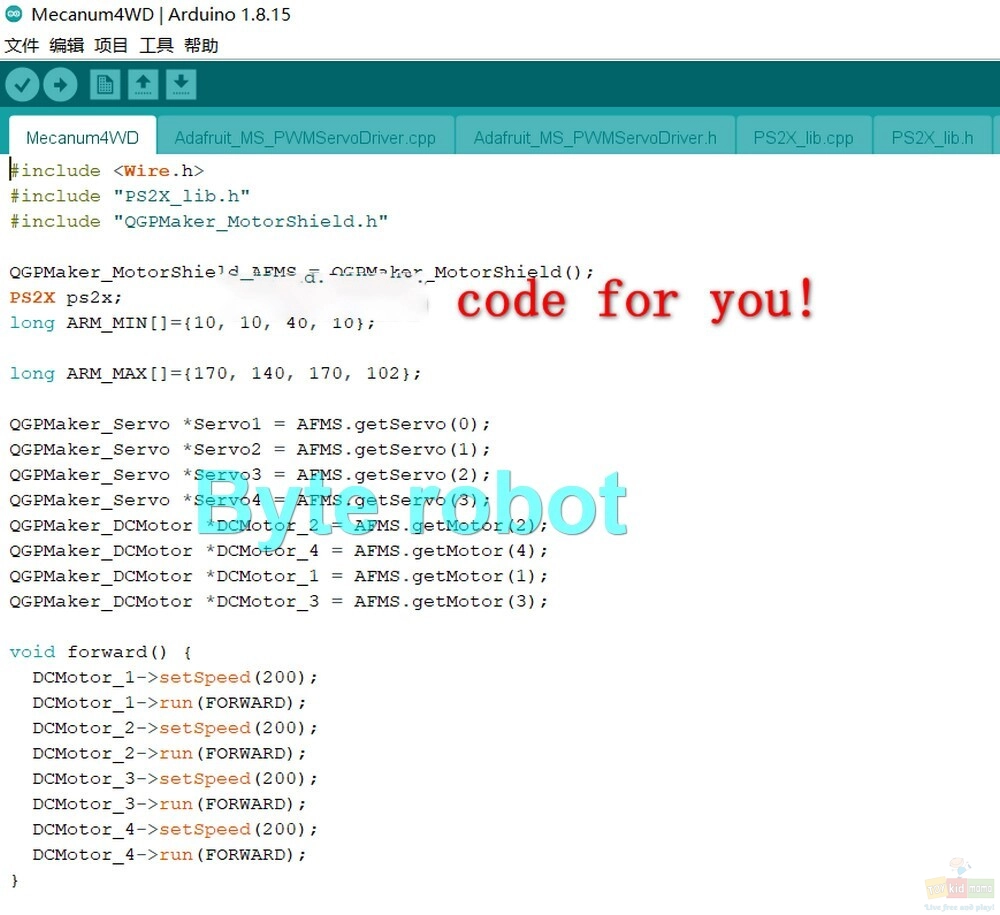Click the Arduino logo in title bar
Viewport: 1000px width, 915px height.
click(13, 14)
